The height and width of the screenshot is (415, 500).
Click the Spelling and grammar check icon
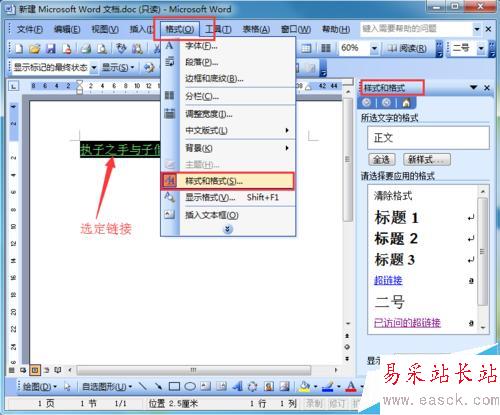click(x=121, y=49)
